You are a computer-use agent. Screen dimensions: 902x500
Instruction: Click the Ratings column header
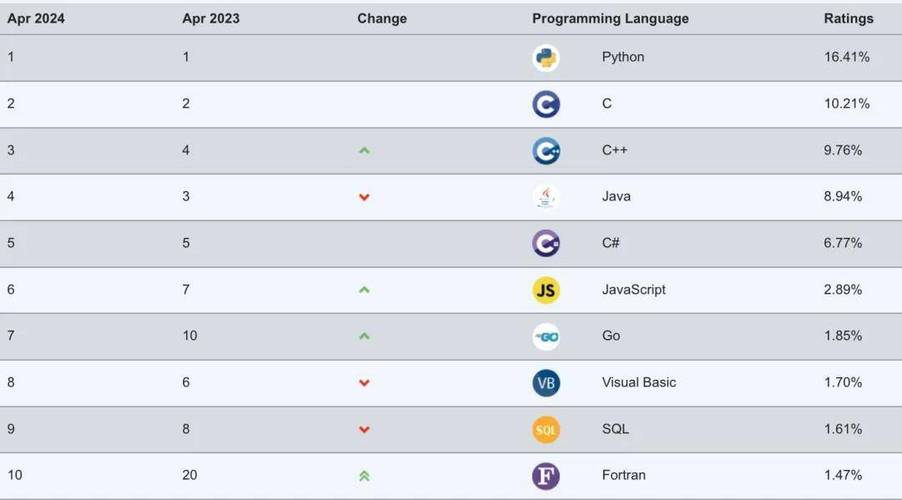tap(849, 18)
